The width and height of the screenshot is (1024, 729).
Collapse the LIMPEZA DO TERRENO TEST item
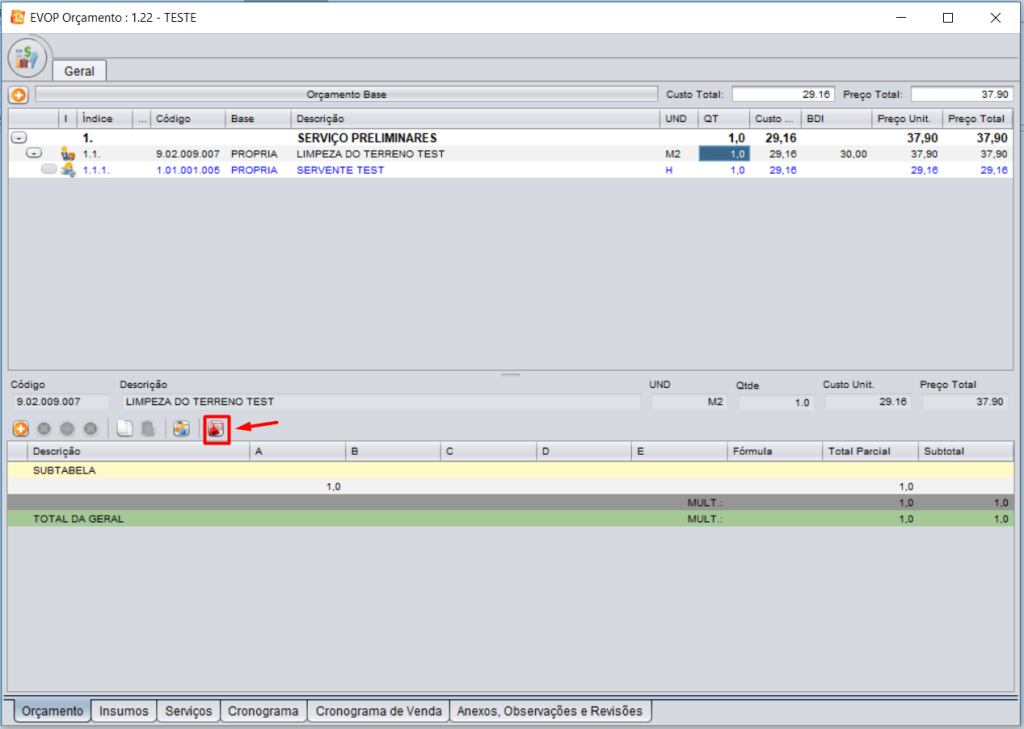[34, 152]
